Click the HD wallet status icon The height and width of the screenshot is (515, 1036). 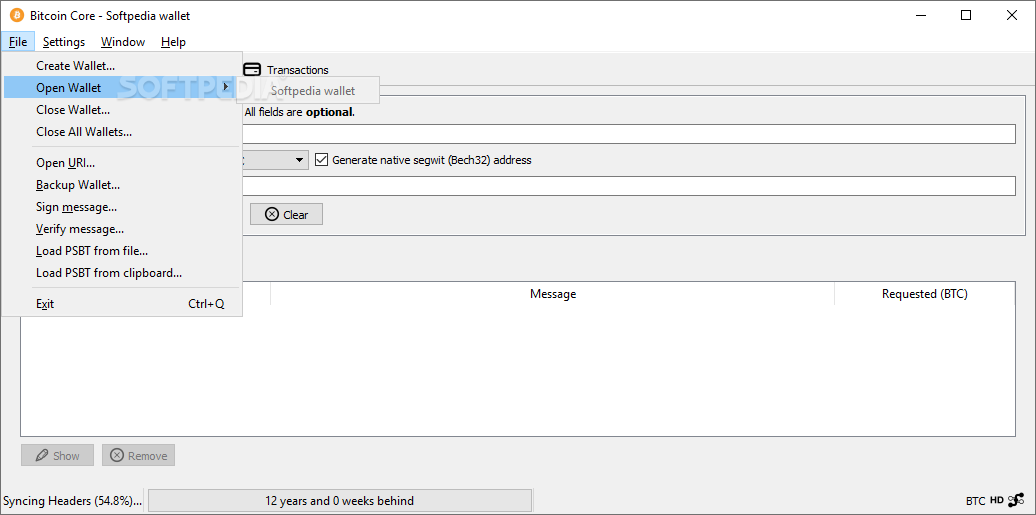pos(996,500)
